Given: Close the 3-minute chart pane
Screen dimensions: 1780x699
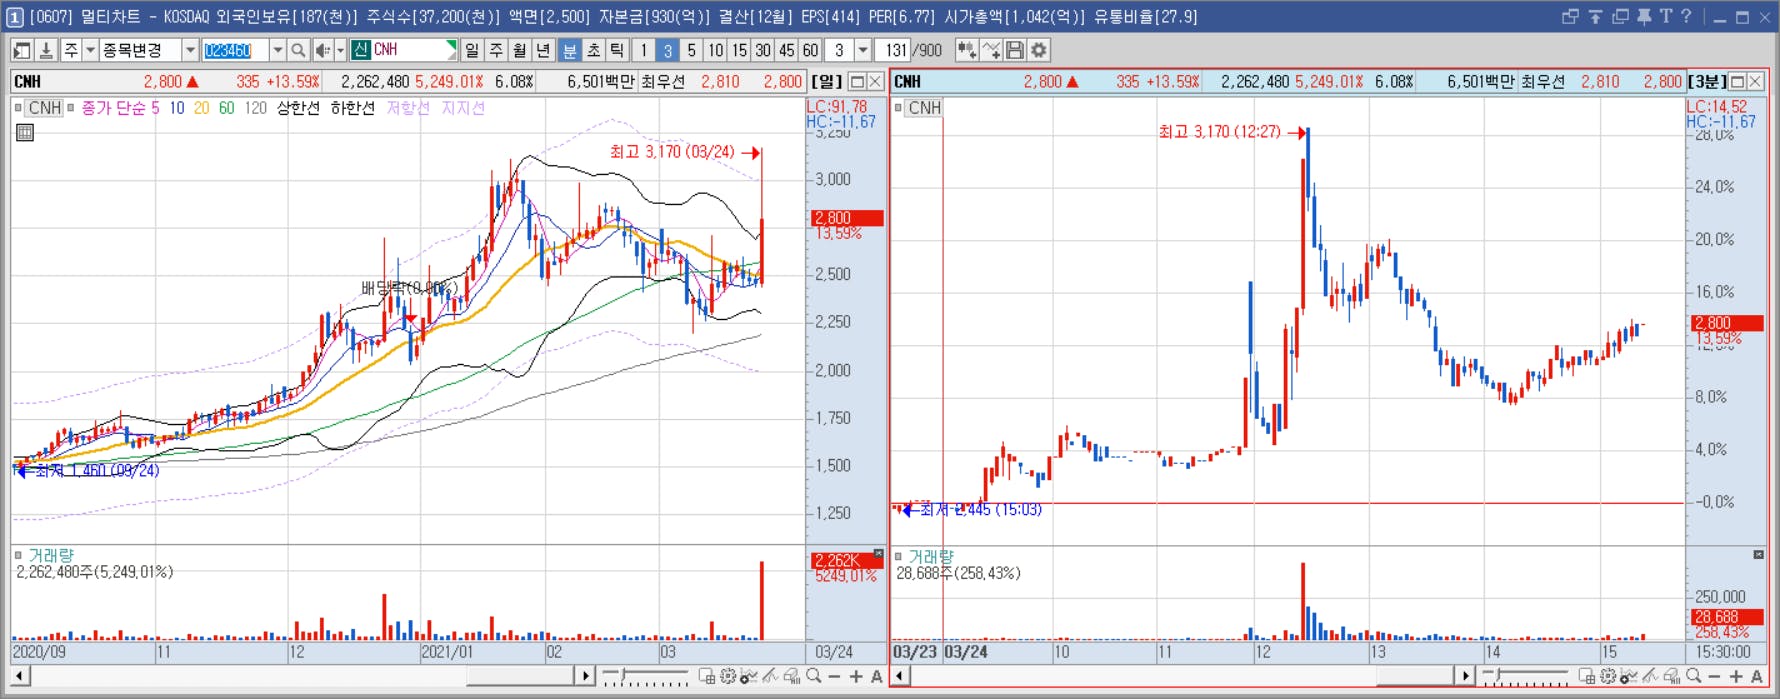Looking at the screenshot, I should tap(1755, 82).
